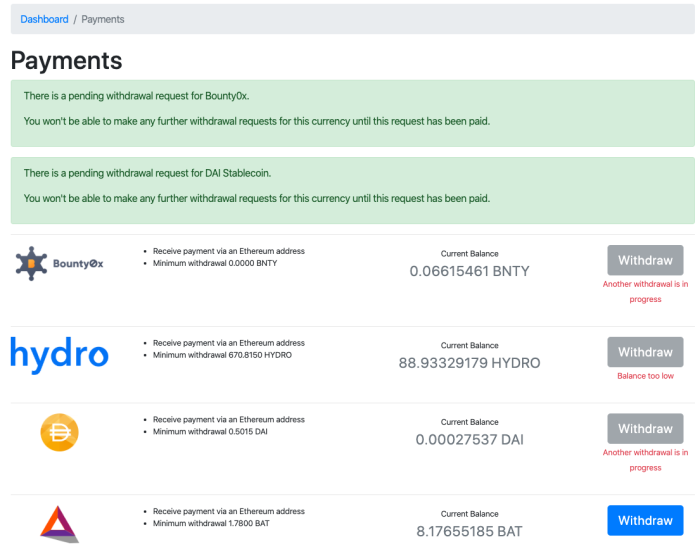
Task: Click the hydro logo
Action: 59,355
